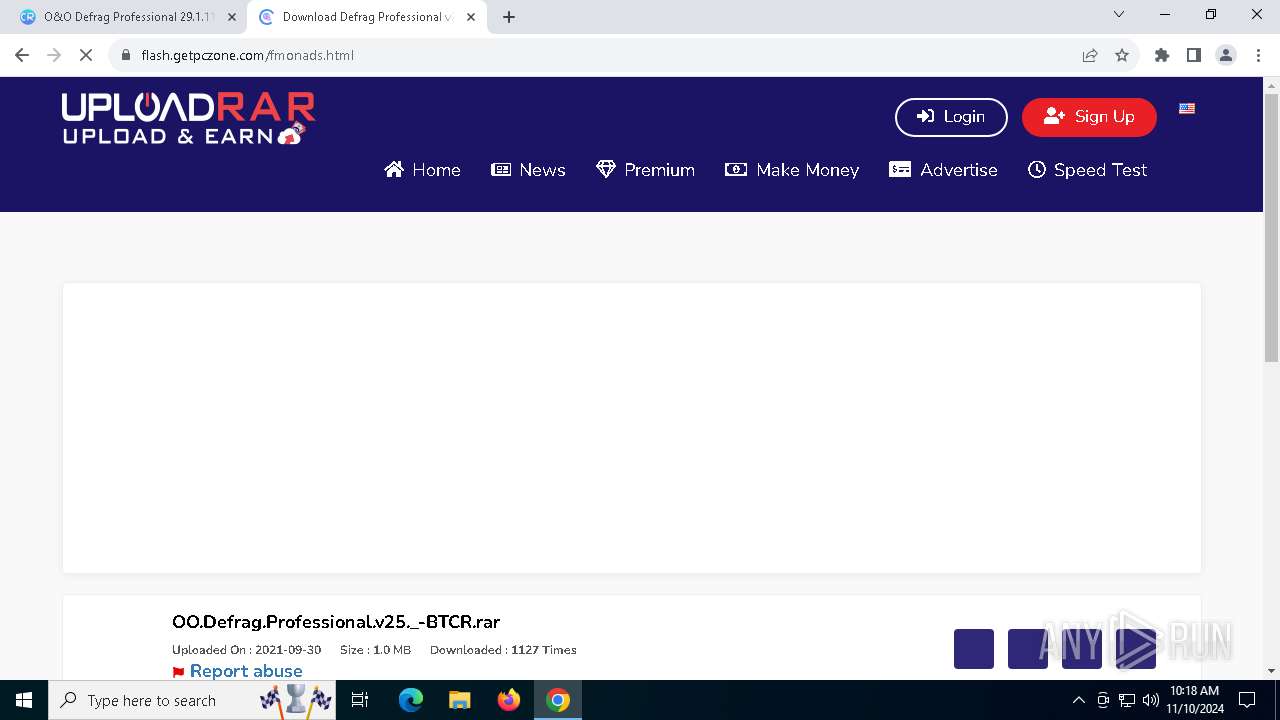Open the tab search chevron
This screenshot has width=1280, height=720.
[x=1119, y=14]
